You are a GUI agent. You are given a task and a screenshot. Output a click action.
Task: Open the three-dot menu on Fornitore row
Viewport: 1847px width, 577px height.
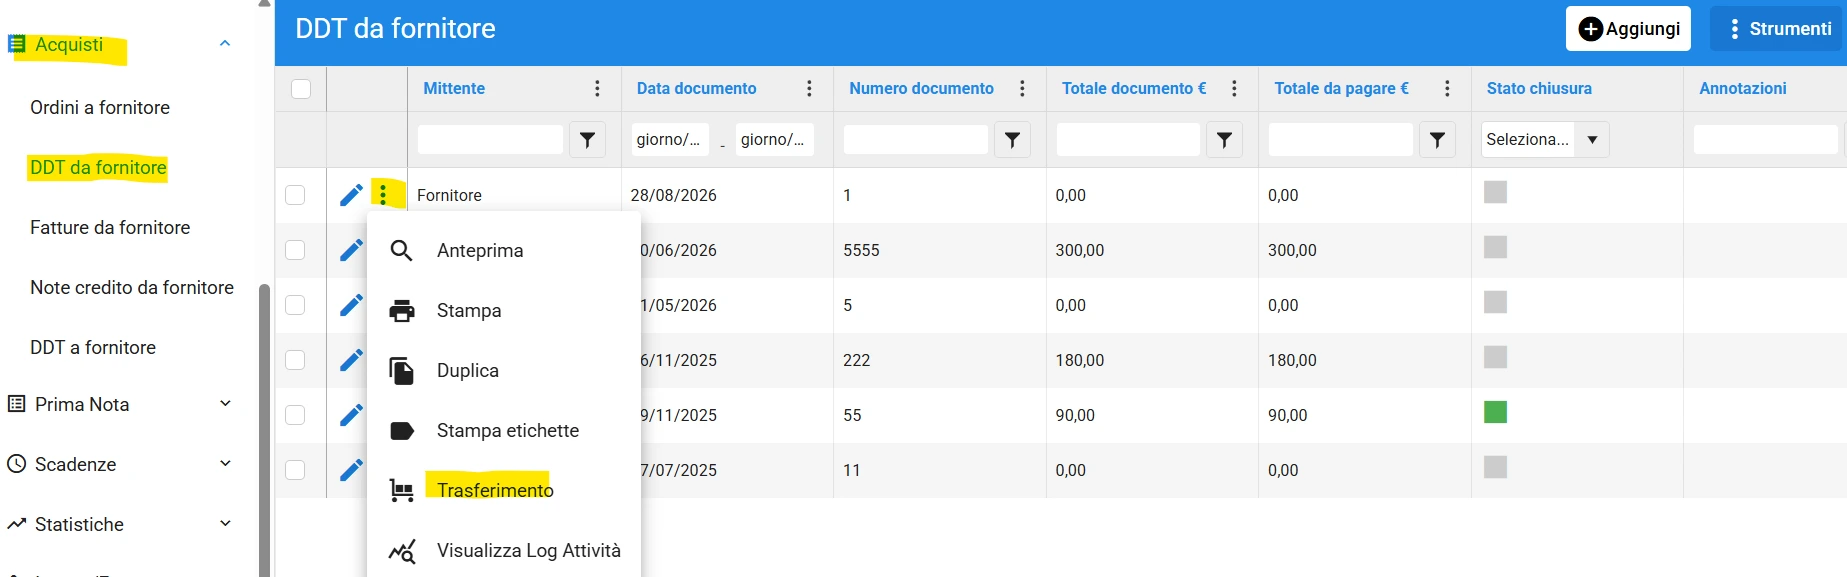(x=383, y=194)
